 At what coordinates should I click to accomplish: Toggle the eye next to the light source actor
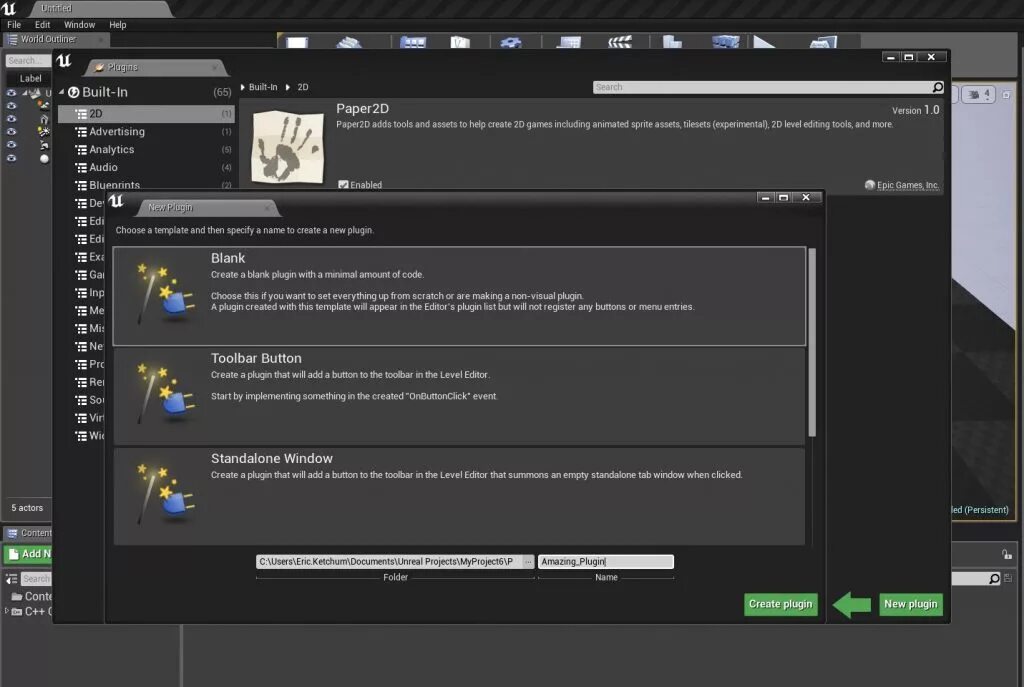pyautogui.click(x=11, y=132)
